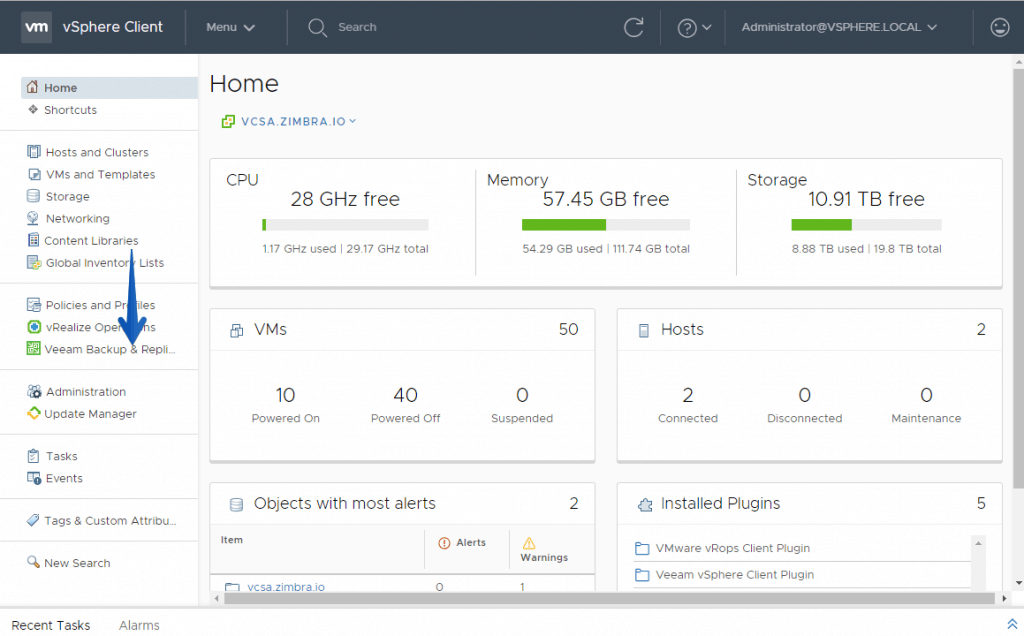Viewport: 1024px width, 636px height.
Task: Open Hosts and Clusters
Action: 97,152
